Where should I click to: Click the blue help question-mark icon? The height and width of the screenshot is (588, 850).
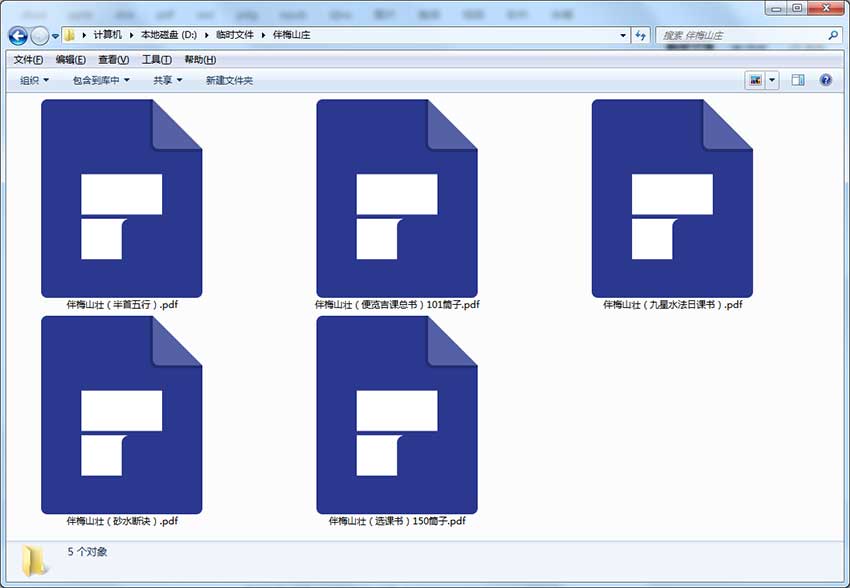pyautogui.click(x=826, y=81)
